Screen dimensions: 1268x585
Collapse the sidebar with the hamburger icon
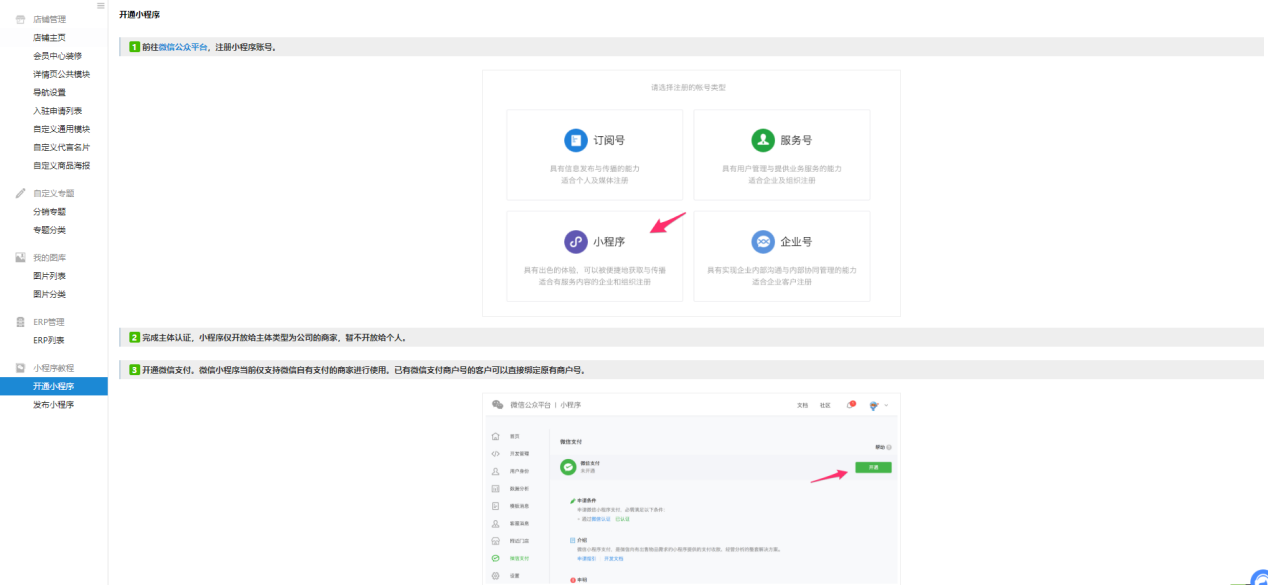coord(101,6)
